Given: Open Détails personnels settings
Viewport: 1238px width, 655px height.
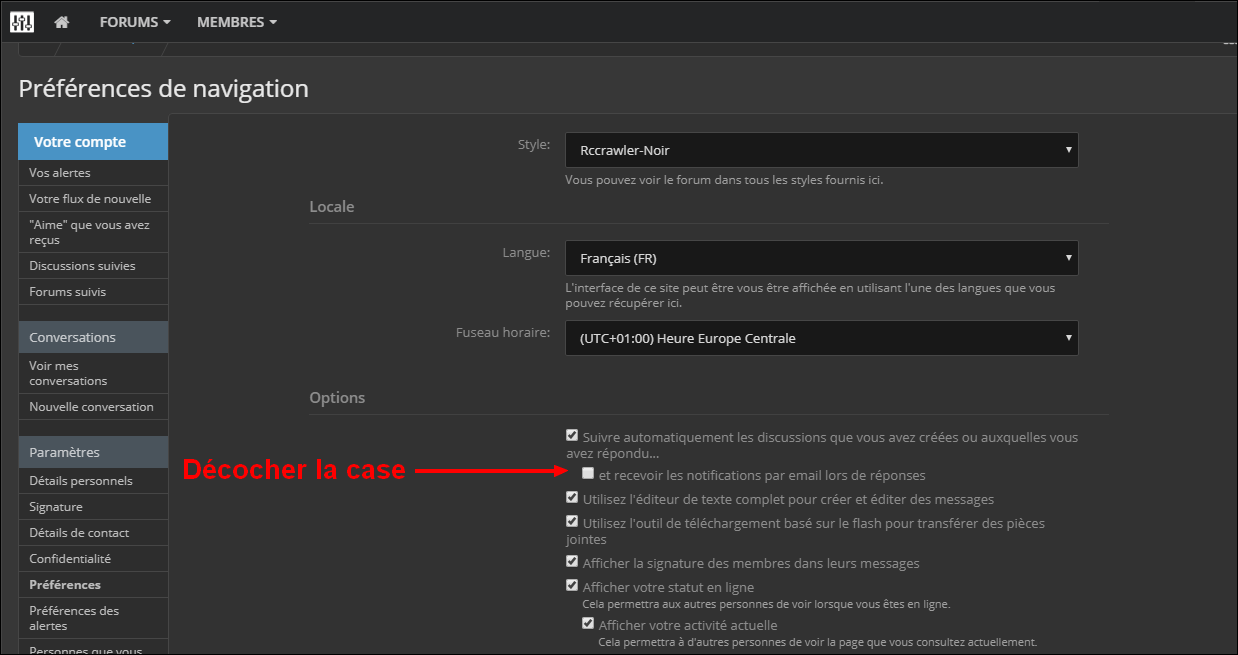Looking at the screenshot, I should pyautogui.click(x=81, y=481).
